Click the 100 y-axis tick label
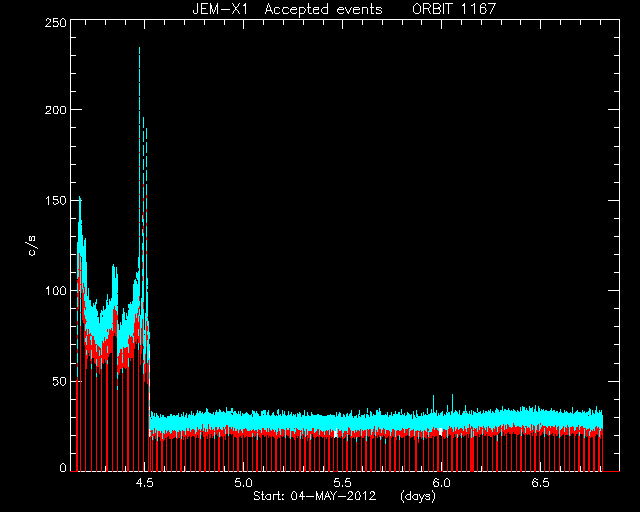 point(56,291)
